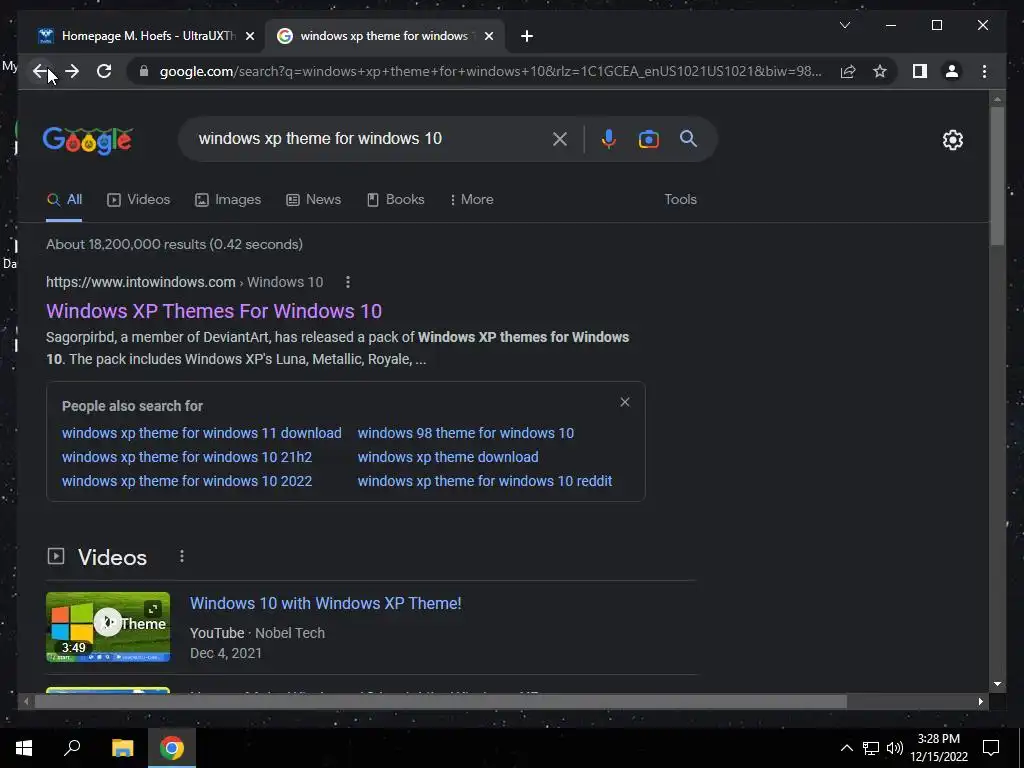Switch to Images results
This screenshot has width=1024, height=768.
tap(228, 200)
